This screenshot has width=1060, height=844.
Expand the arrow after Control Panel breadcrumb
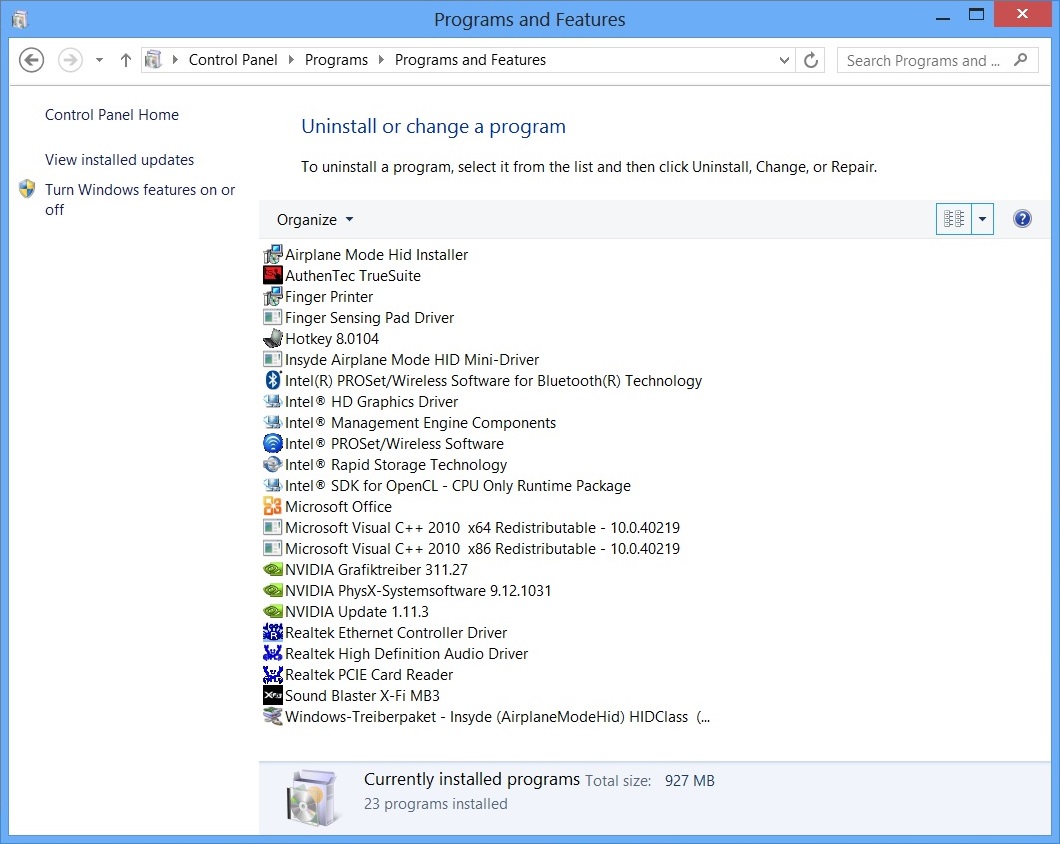coord(291,60)
